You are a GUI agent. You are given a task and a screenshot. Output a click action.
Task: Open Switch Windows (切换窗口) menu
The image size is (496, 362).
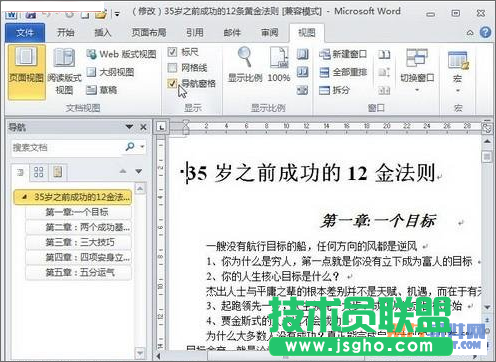tap(417, 70)
